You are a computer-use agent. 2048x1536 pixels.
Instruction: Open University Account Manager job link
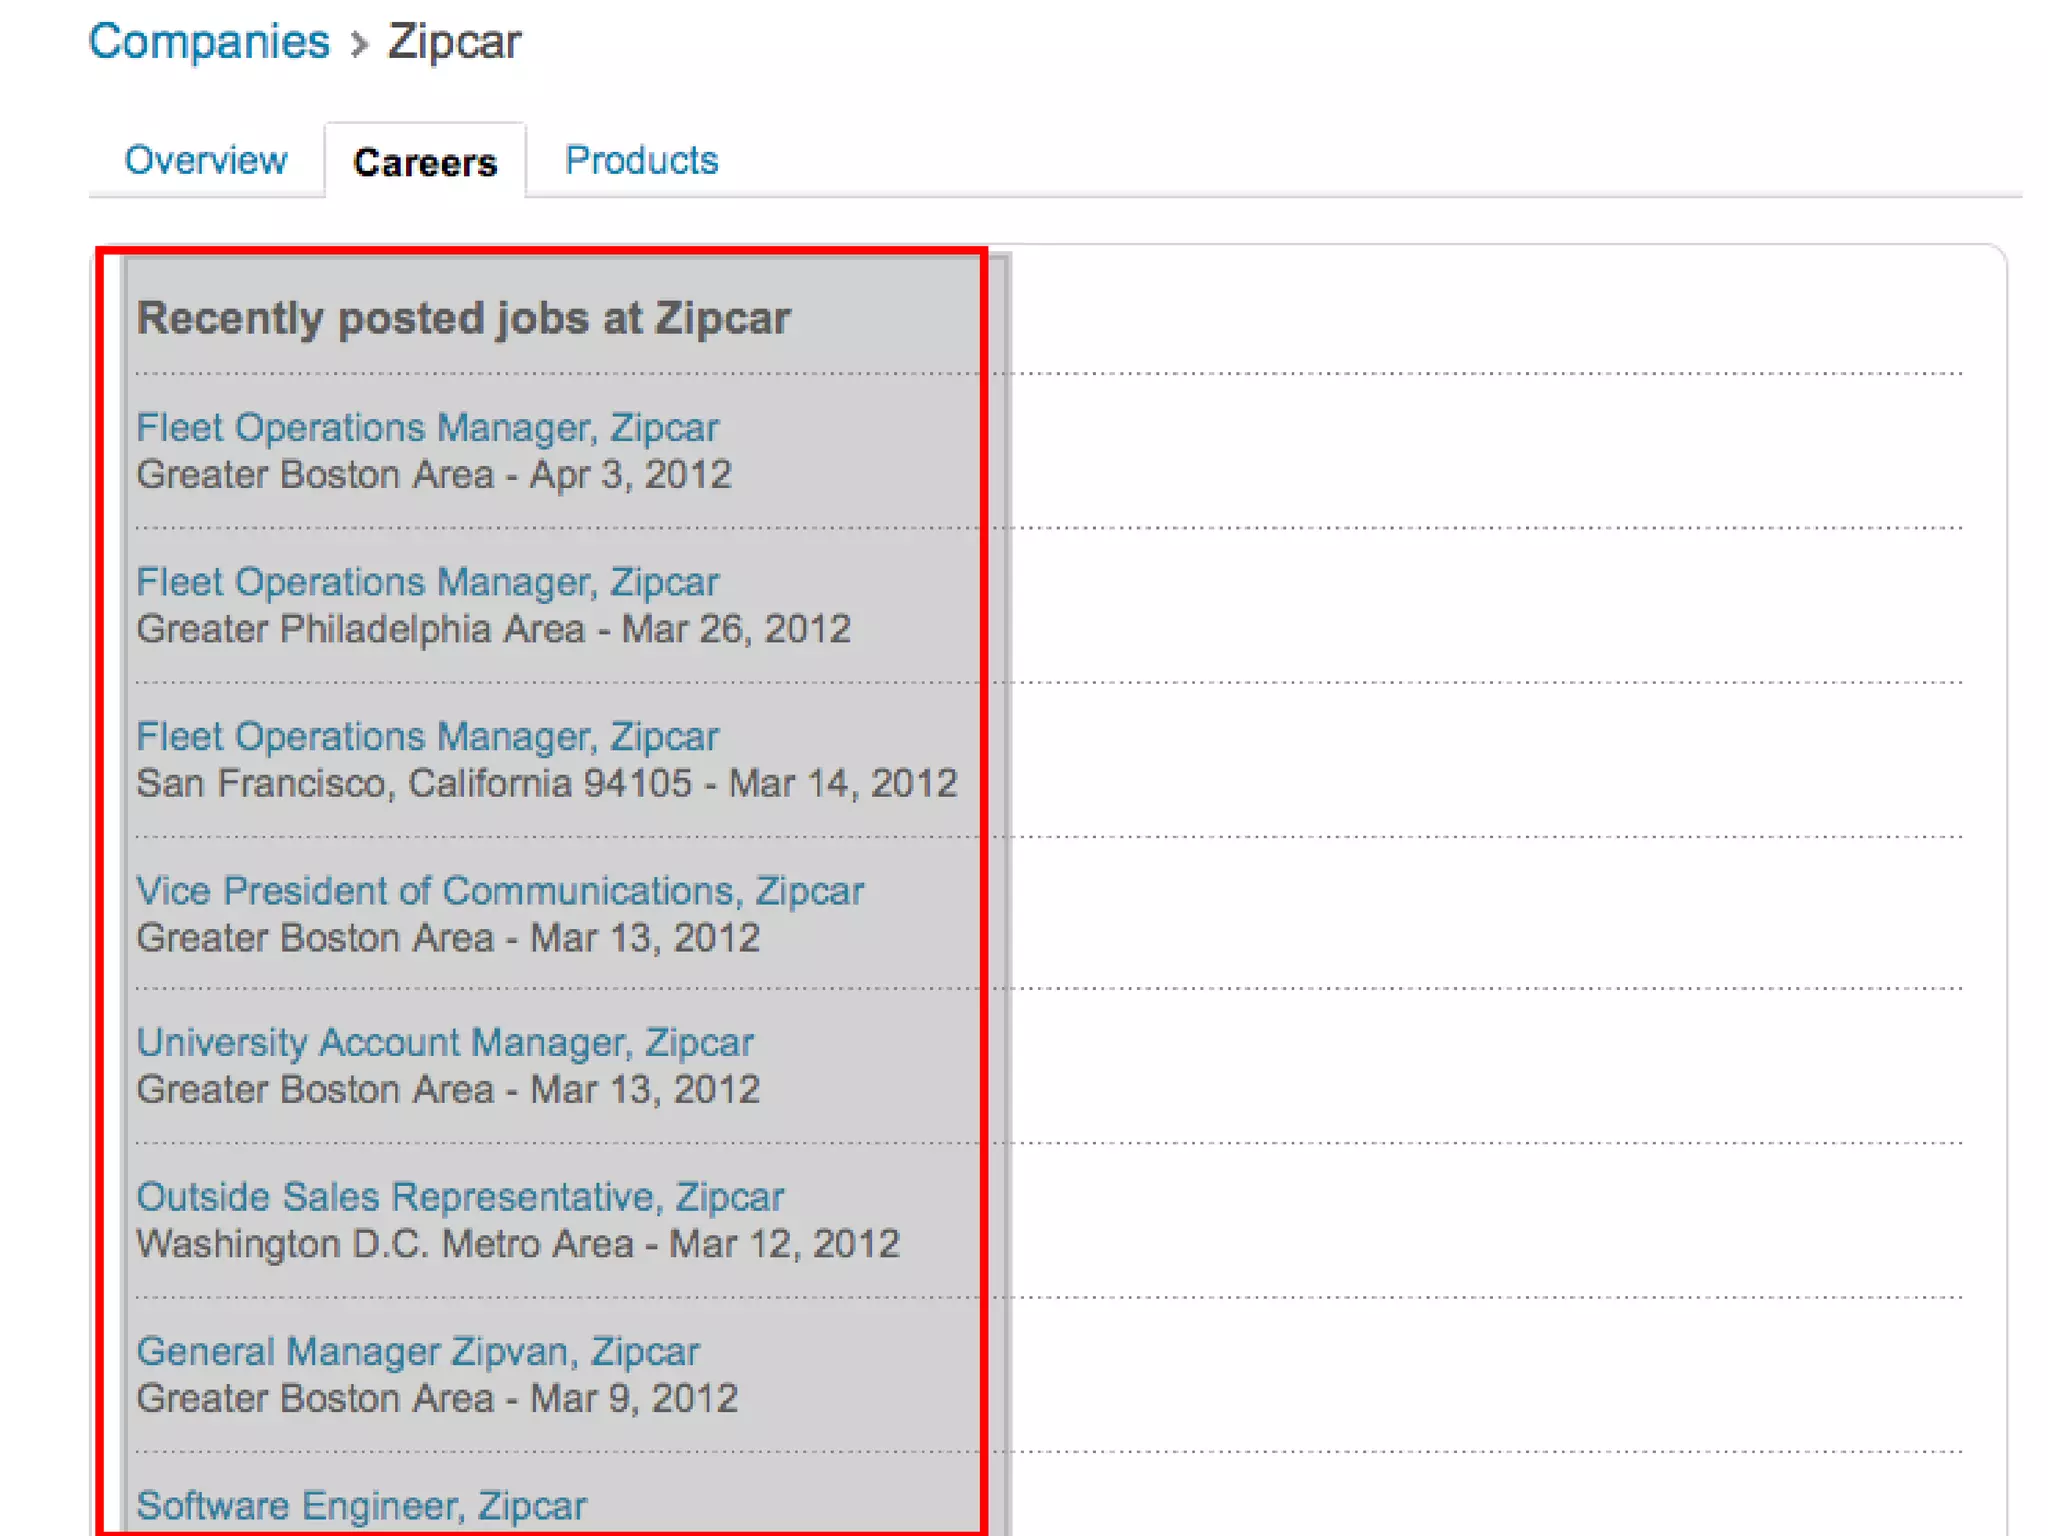point(444,1043)
